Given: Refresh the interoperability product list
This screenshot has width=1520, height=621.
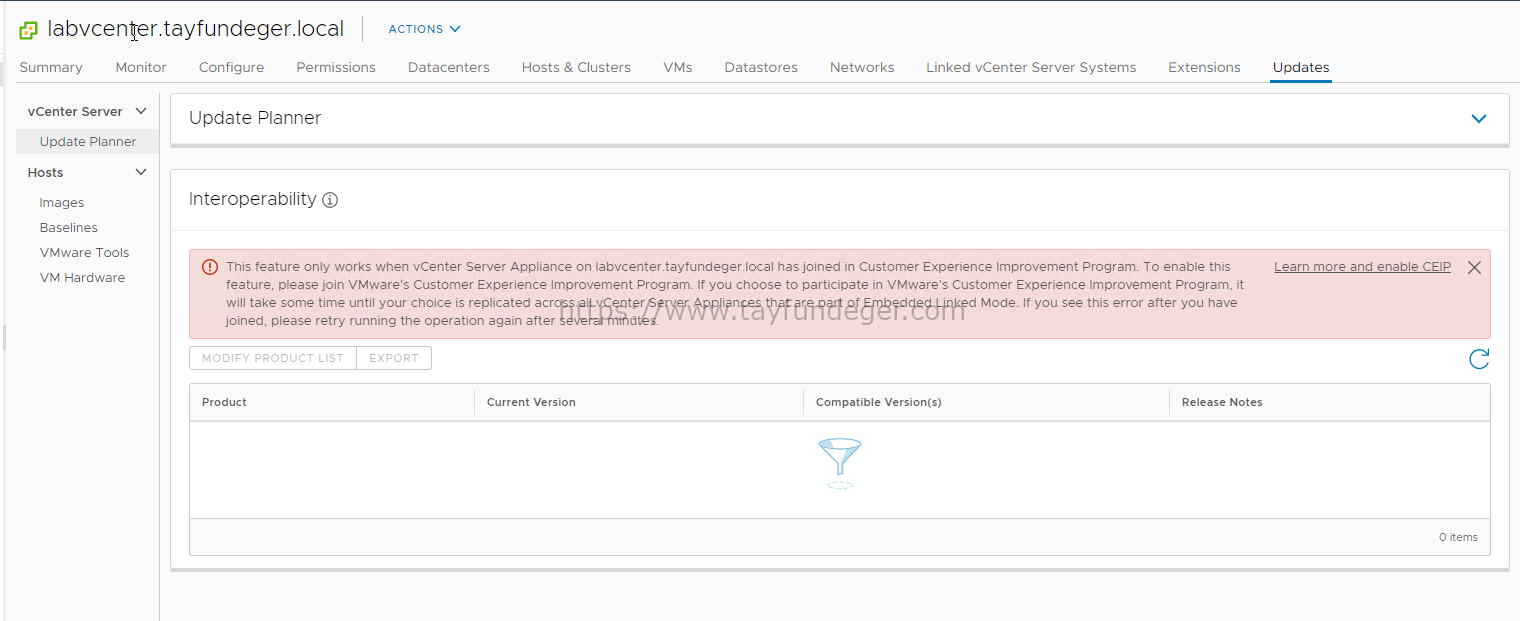Looking at the screenshot, I should pos(1479,359).
